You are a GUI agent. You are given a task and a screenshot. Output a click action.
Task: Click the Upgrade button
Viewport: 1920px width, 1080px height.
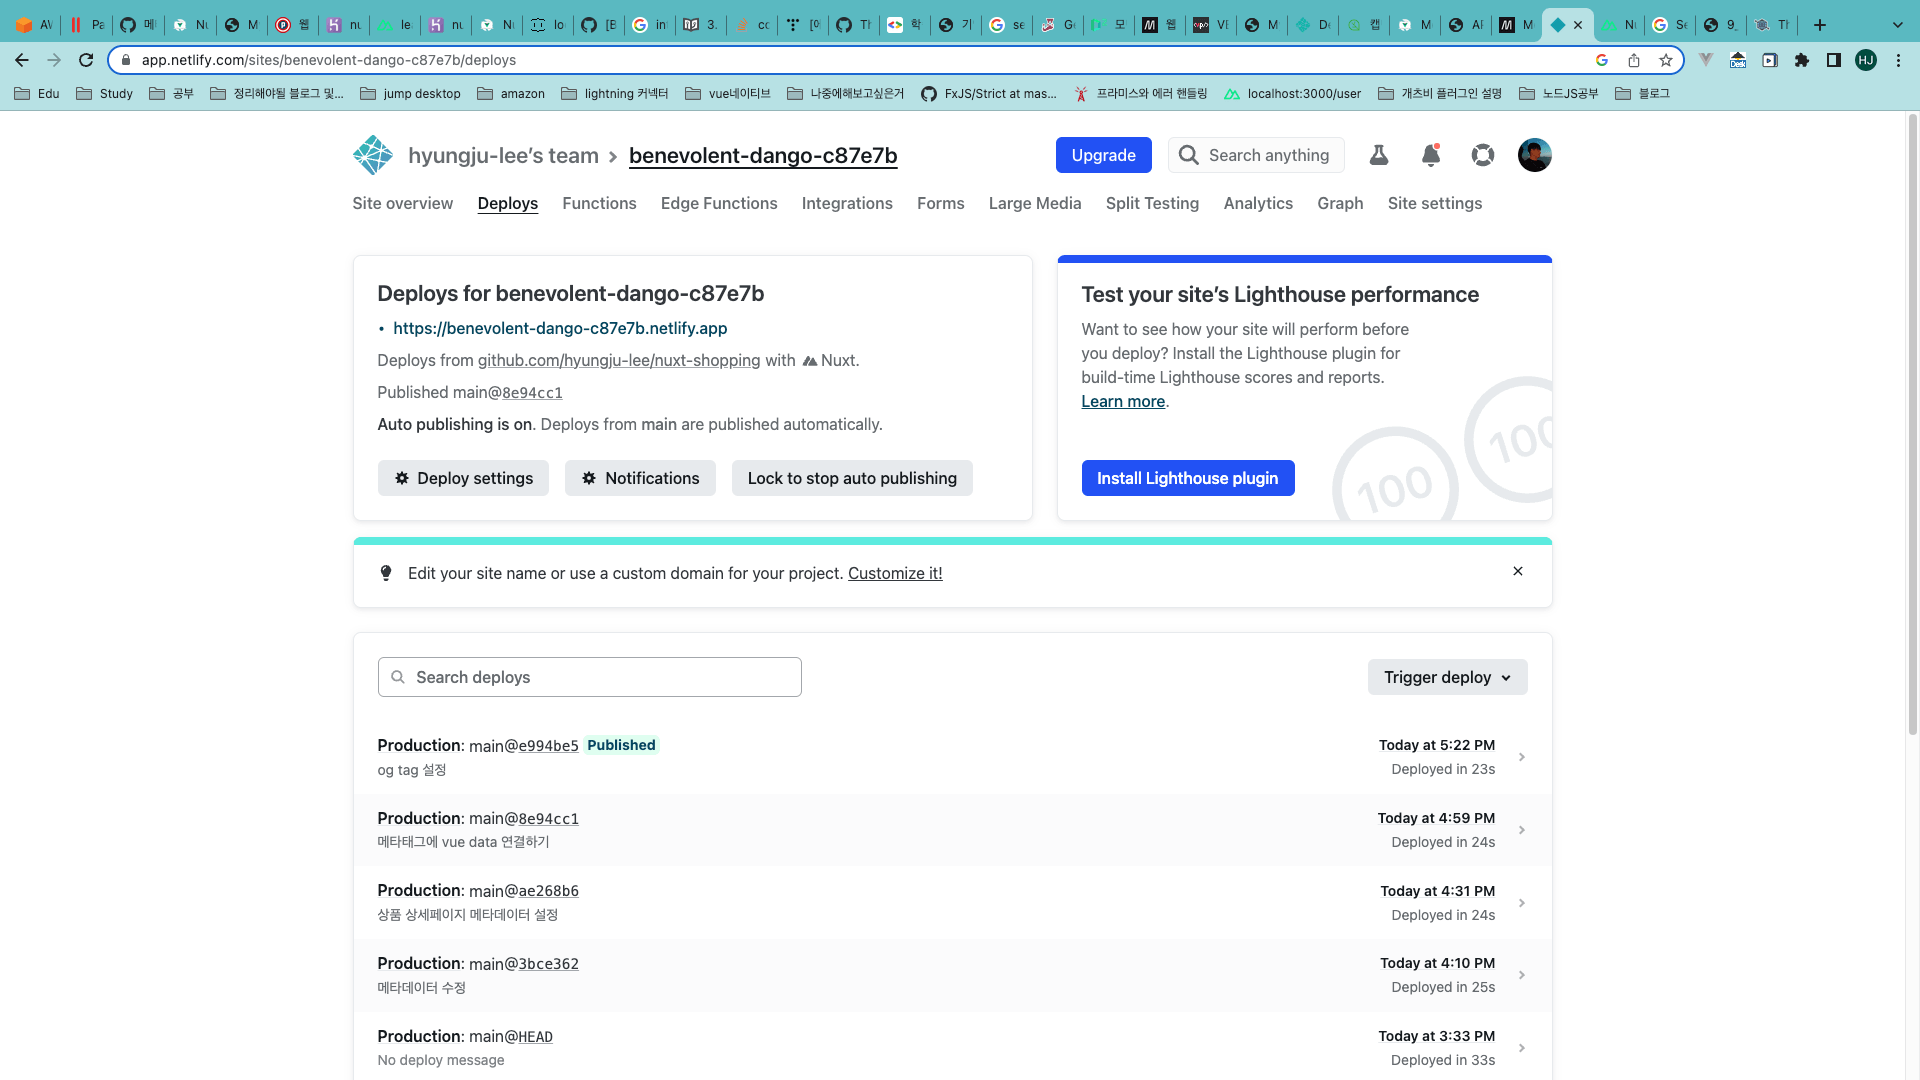click(x=1103, y=155)
